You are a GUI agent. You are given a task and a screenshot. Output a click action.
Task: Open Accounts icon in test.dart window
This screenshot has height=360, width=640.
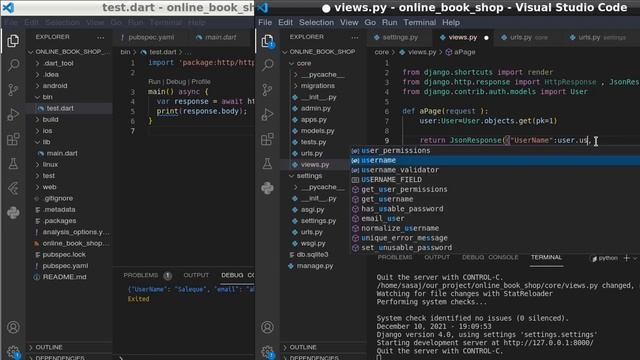[x=13, y=327]
